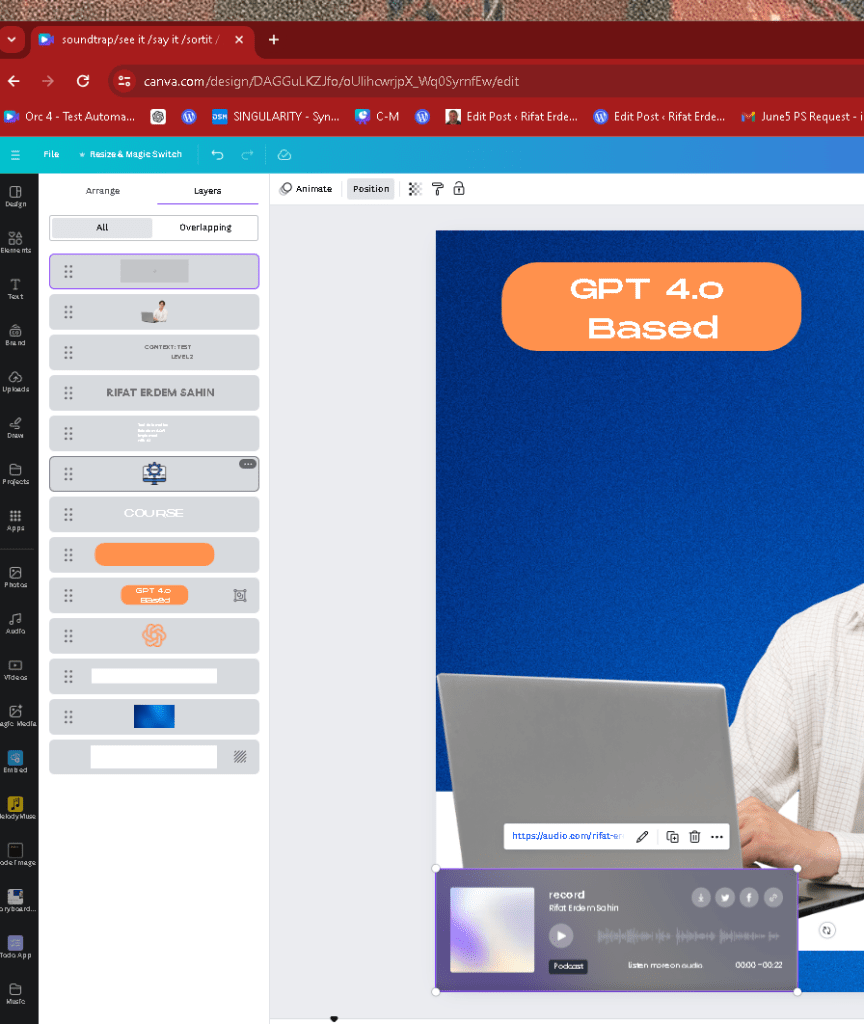
Task: Open the File menu
Action: (x=51, y=154)
